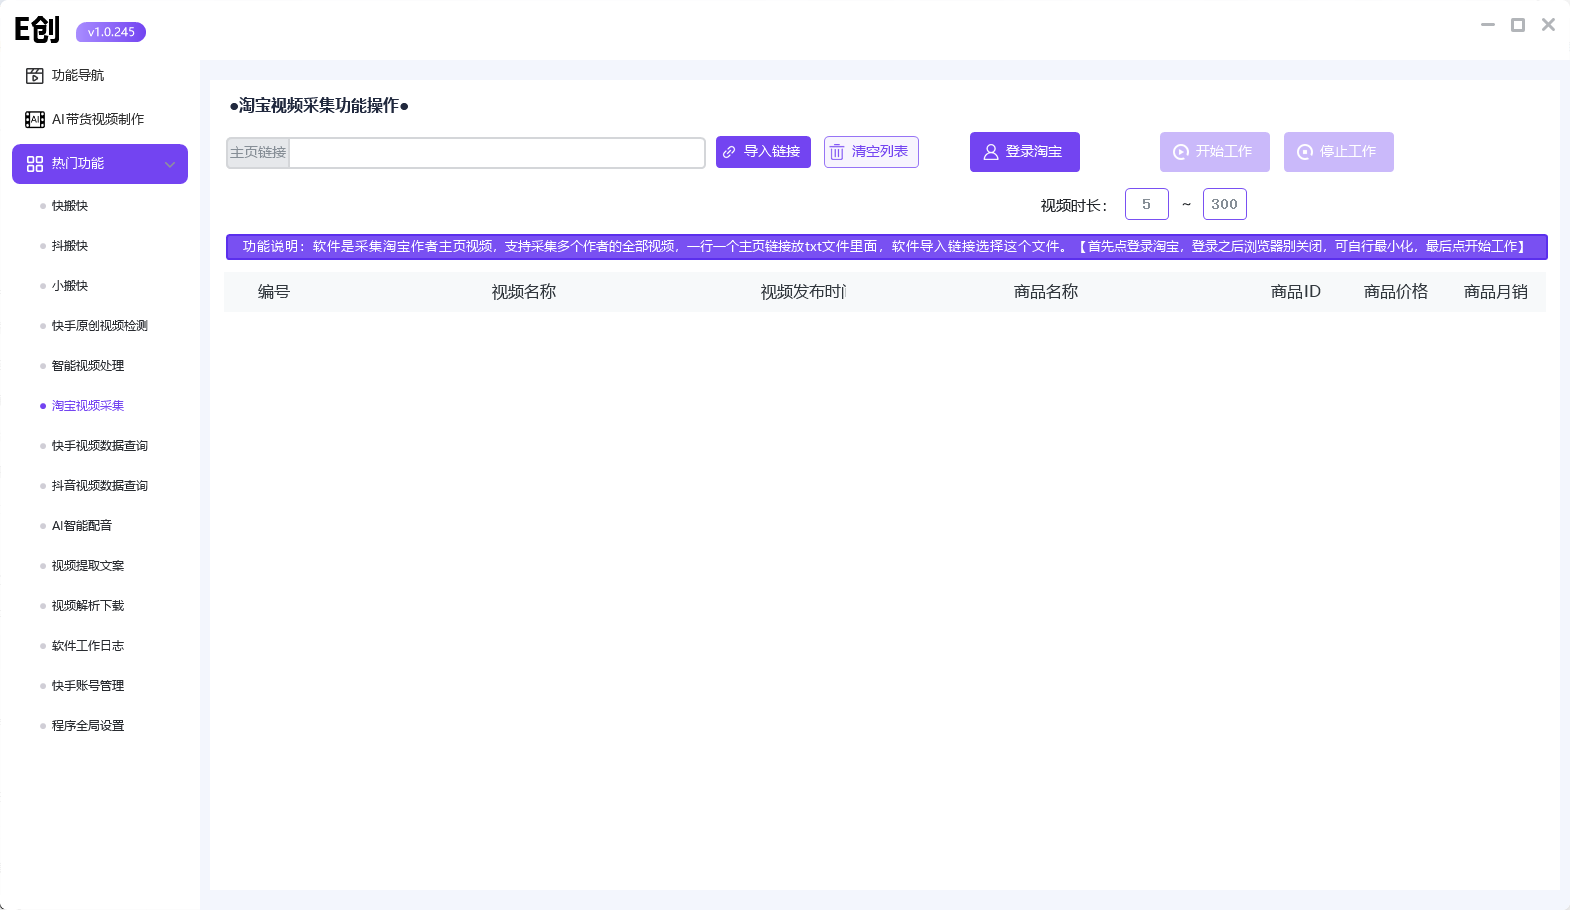Open 功能导航 navigation icon in sidebar
Viewport: 1570px width, 910px height.
click(x=35, y=76)
